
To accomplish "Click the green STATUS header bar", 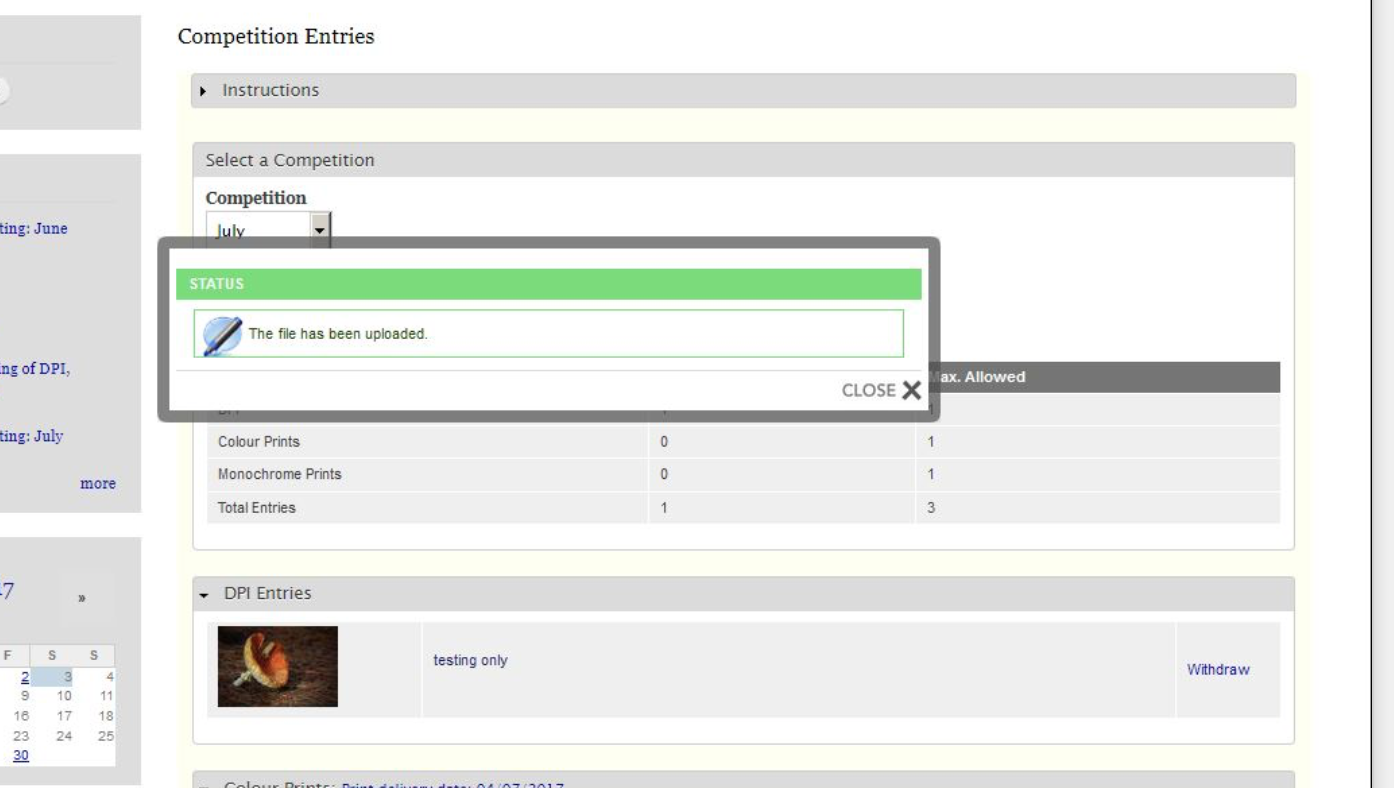I will click(x=549, y=284).
